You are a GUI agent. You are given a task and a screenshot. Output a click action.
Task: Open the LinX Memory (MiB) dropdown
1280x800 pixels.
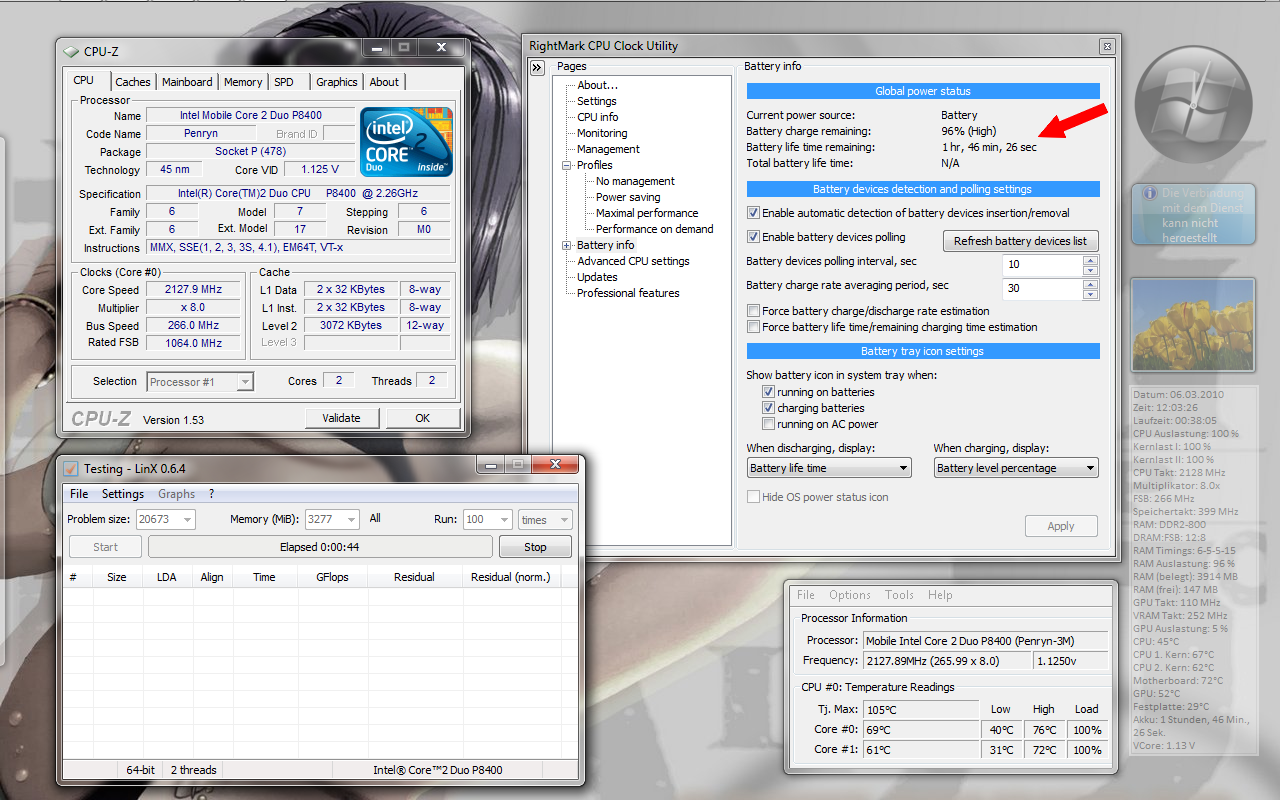click(332, 519)
